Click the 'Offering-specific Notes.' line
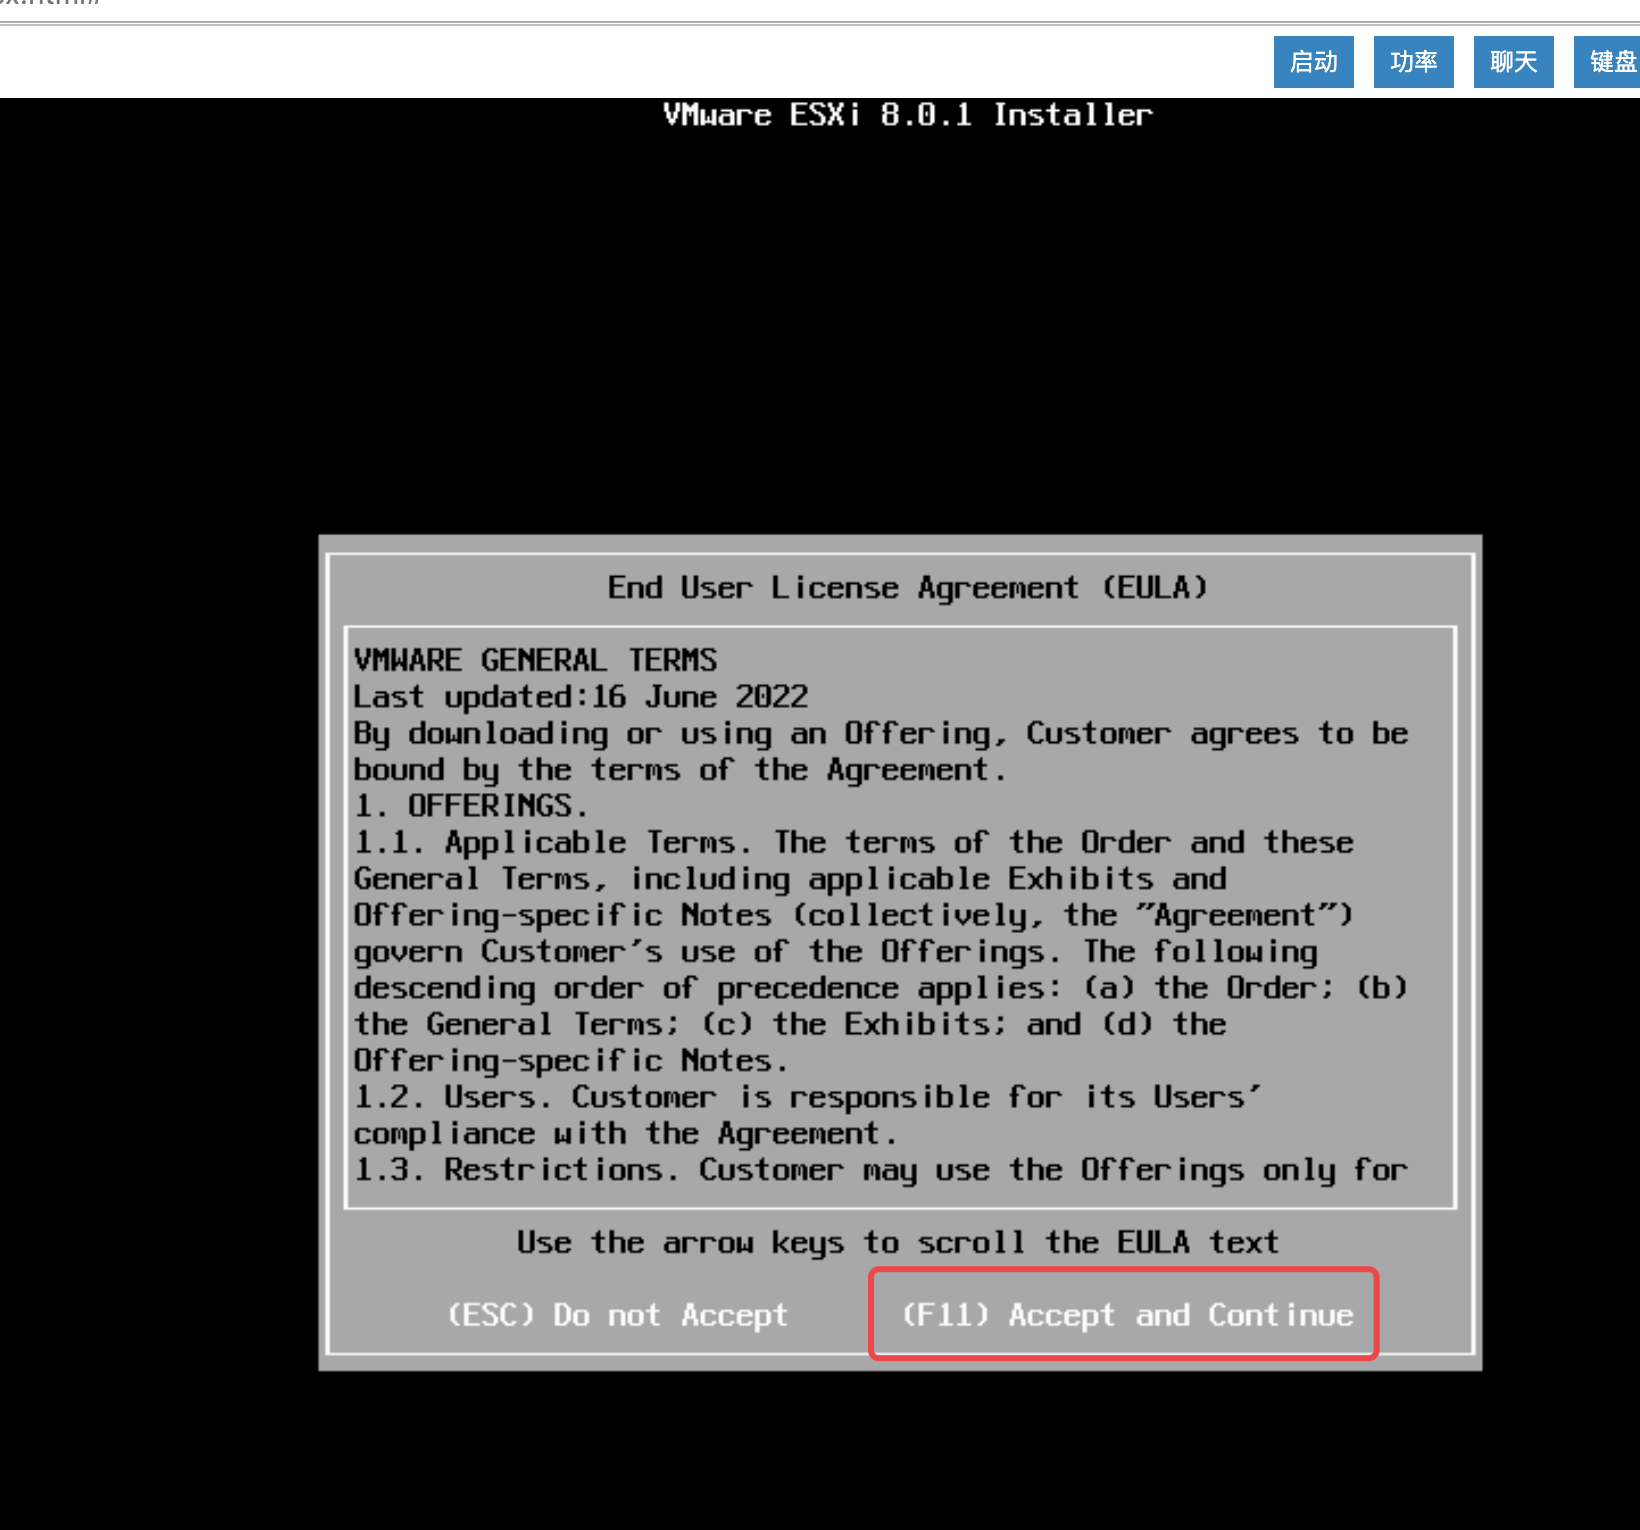 click(571, 1060)
